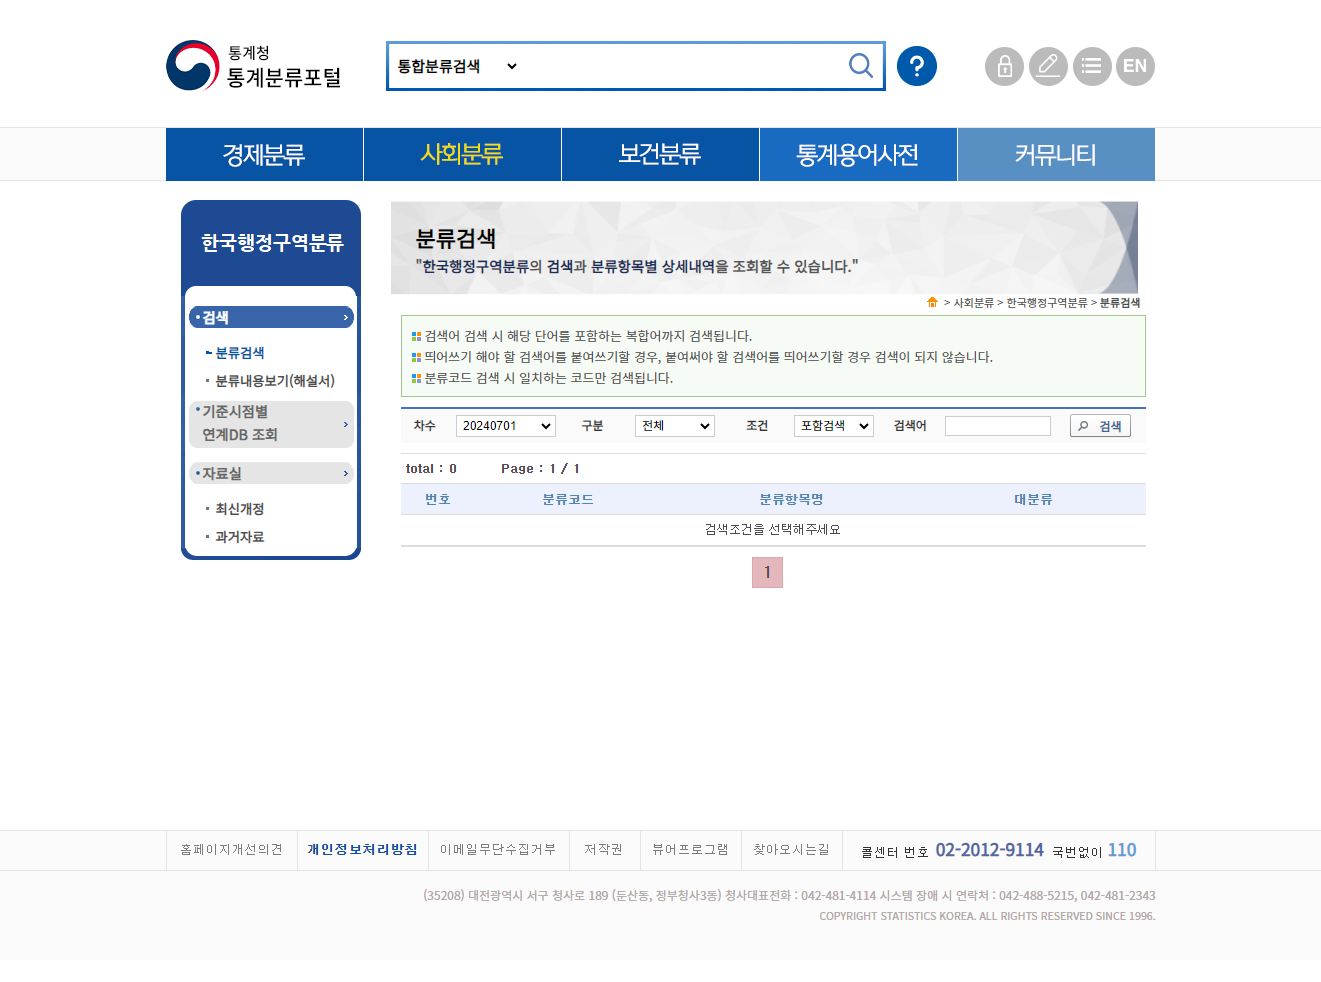Click the 검색어 text input field
The image size is (1321, 982).
point(997,426)
